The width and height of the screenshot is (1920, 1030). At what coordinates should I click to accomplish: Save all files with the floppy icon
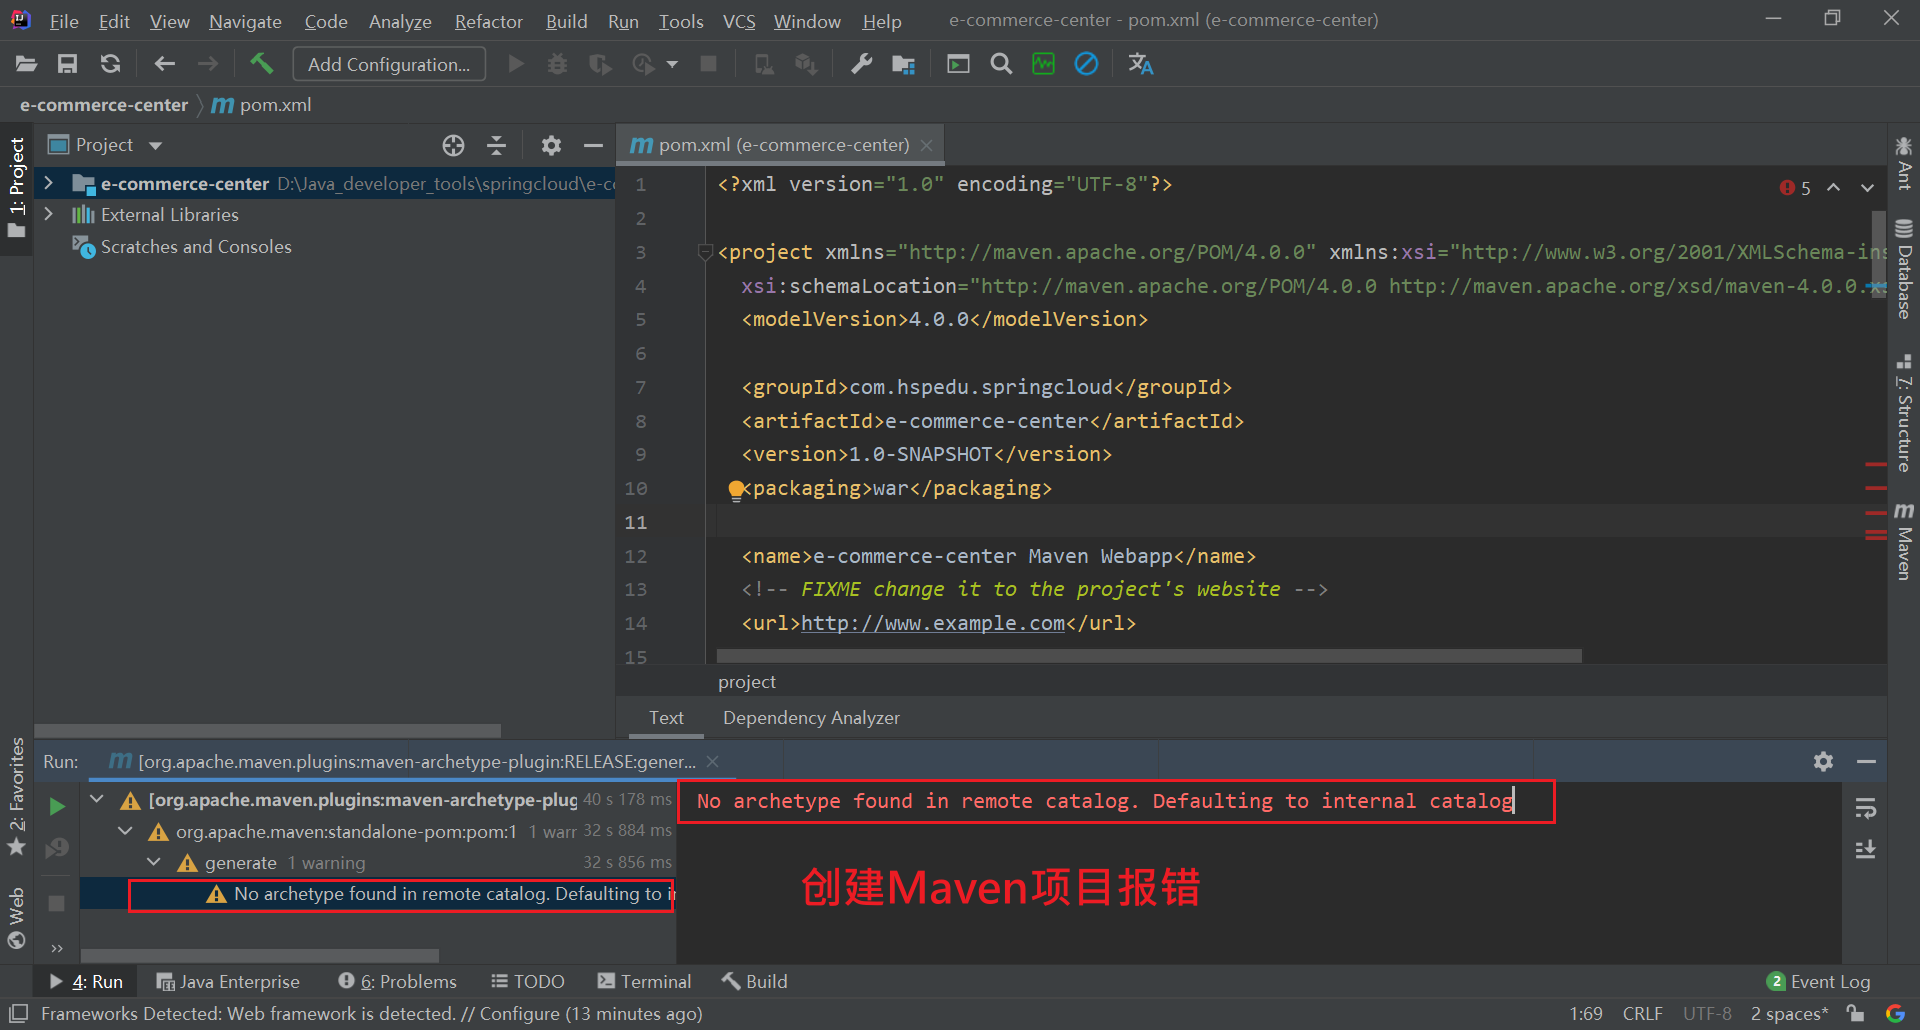tap(67, 64)
